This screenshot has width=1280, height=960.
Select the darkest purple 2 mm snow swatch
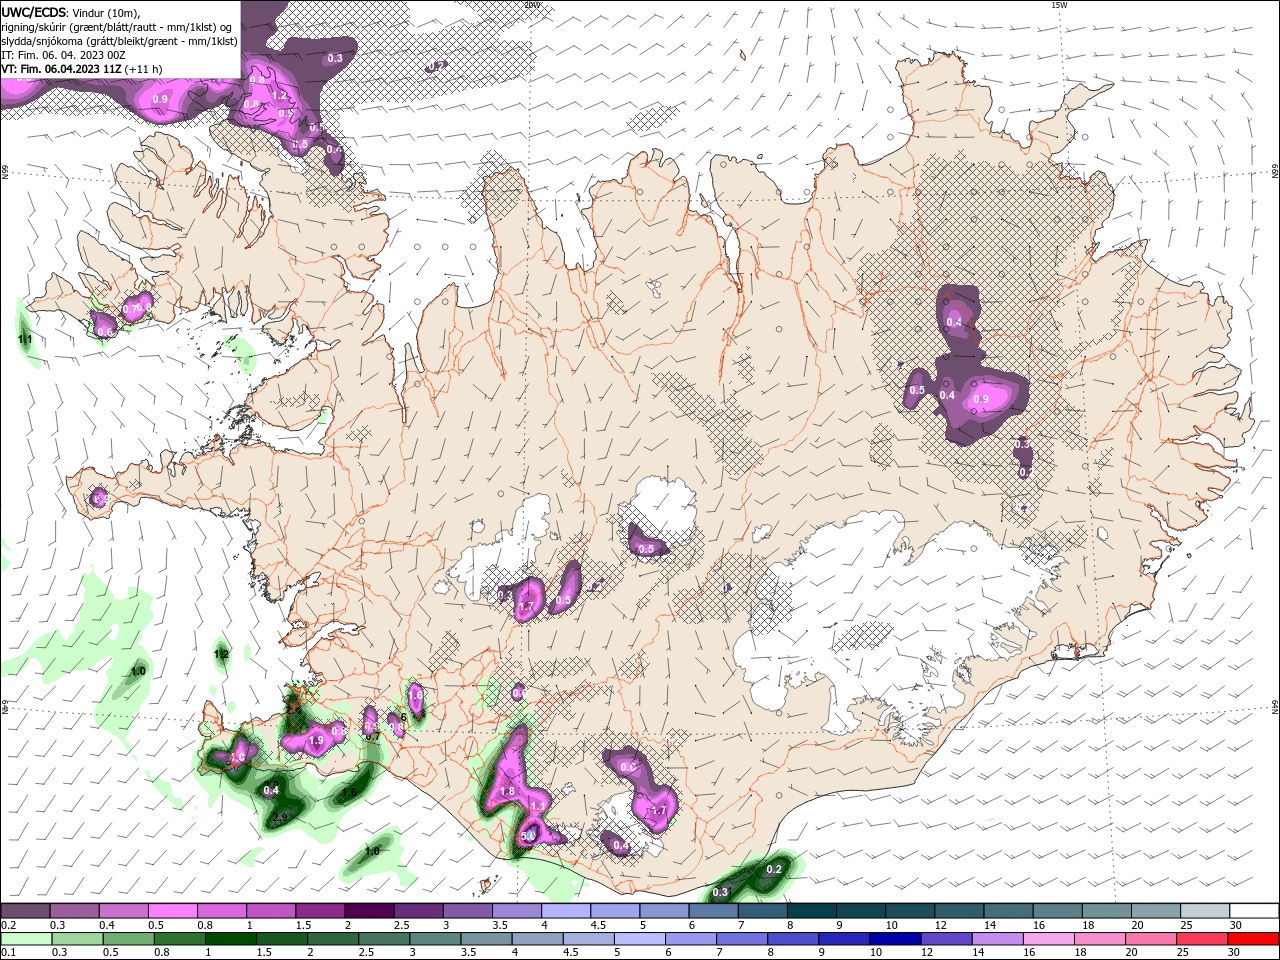click(369, 911)
